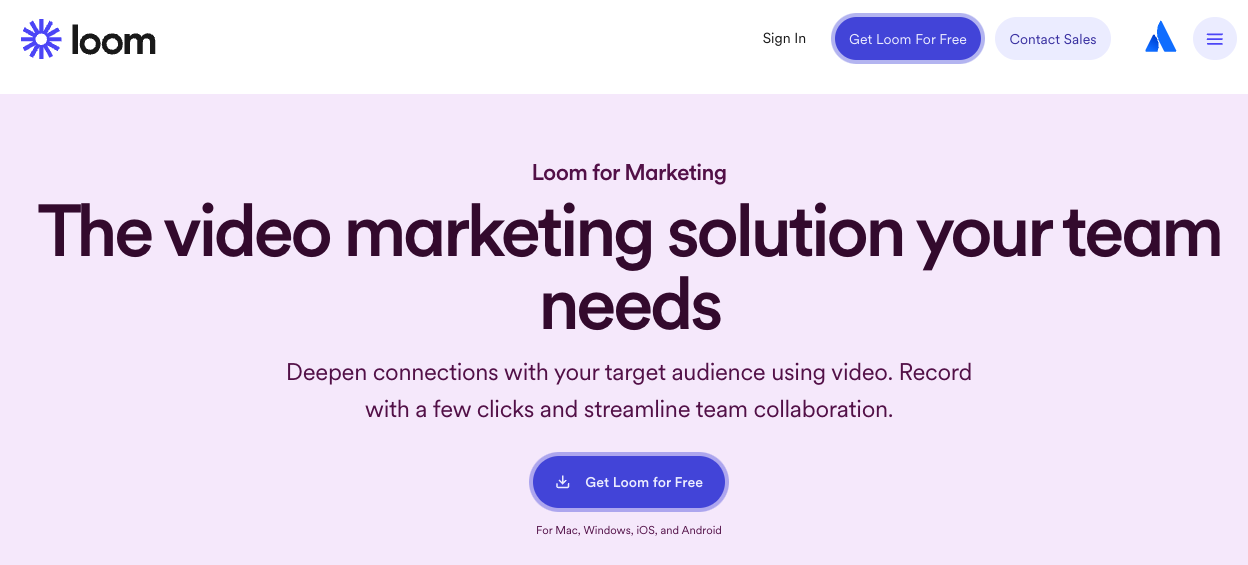Click the loom wordmark text in header
The height and width of the screenshot is (565, 1248).
[113, 41]
